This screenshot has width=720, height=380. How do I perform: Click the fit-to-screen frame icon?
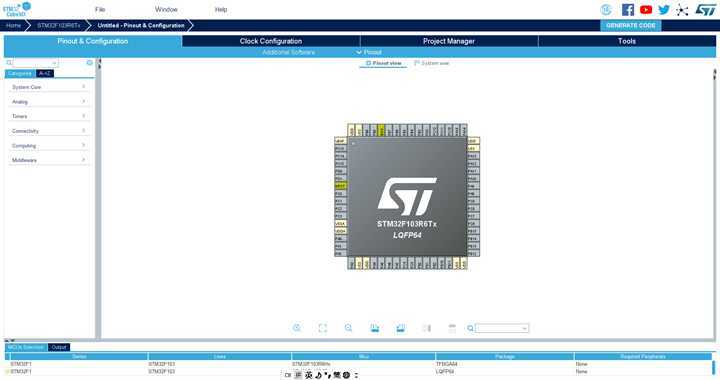pos(323,328)
